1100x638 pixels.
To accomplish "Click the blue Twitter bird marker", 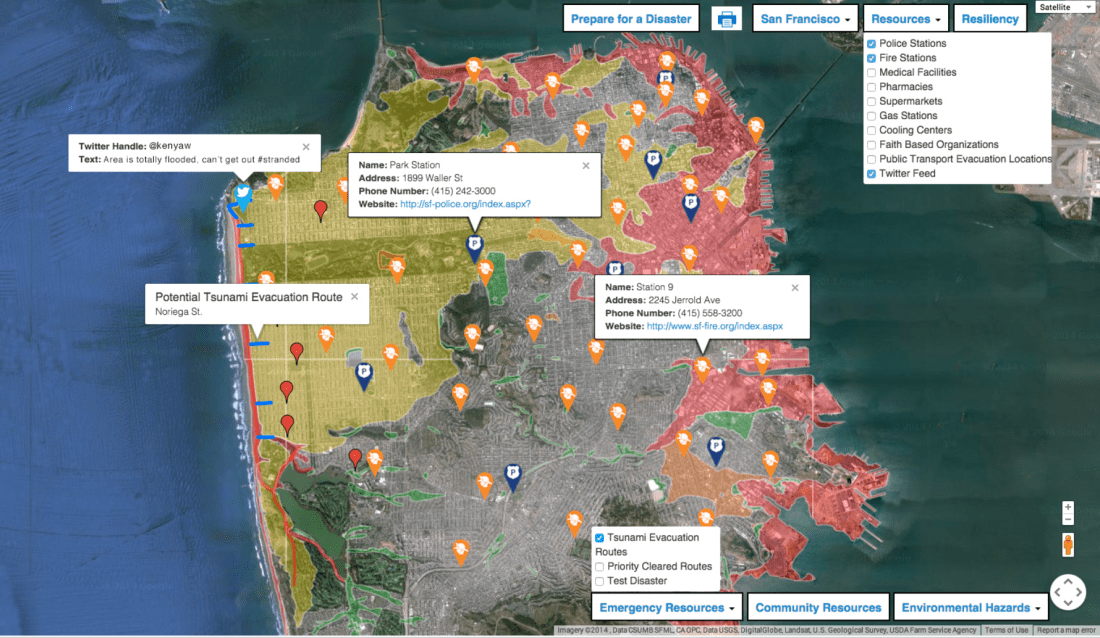I will (242, 193).
